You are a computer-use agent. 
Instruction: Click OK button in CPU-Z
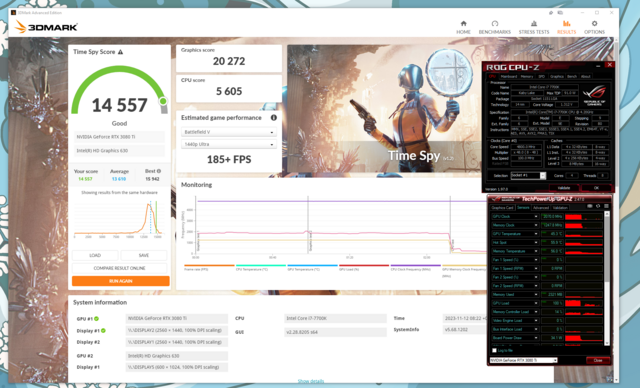[596, 188]
